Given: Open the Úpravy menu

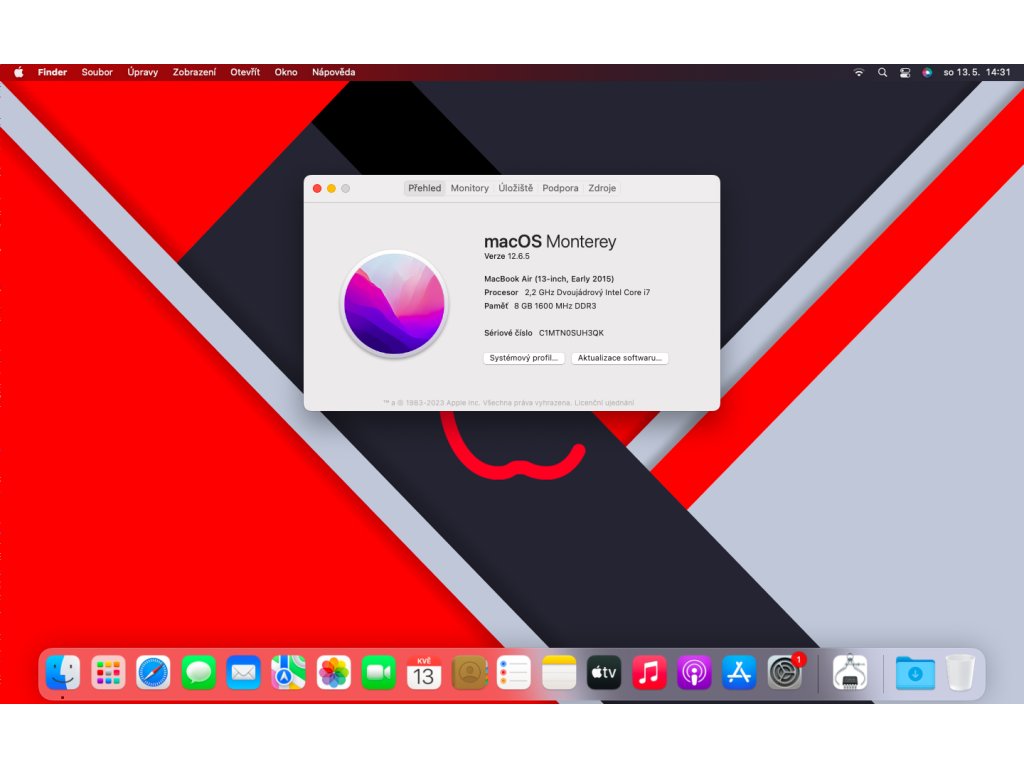Looking at the screenshot, I should point(142,72).
